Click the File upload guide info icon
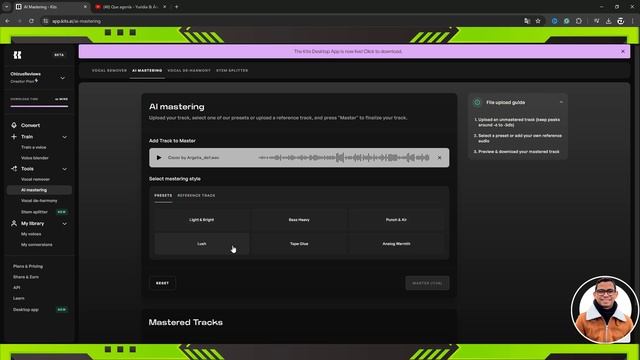Viewport: 640px width, 360px height. [477, 102]
